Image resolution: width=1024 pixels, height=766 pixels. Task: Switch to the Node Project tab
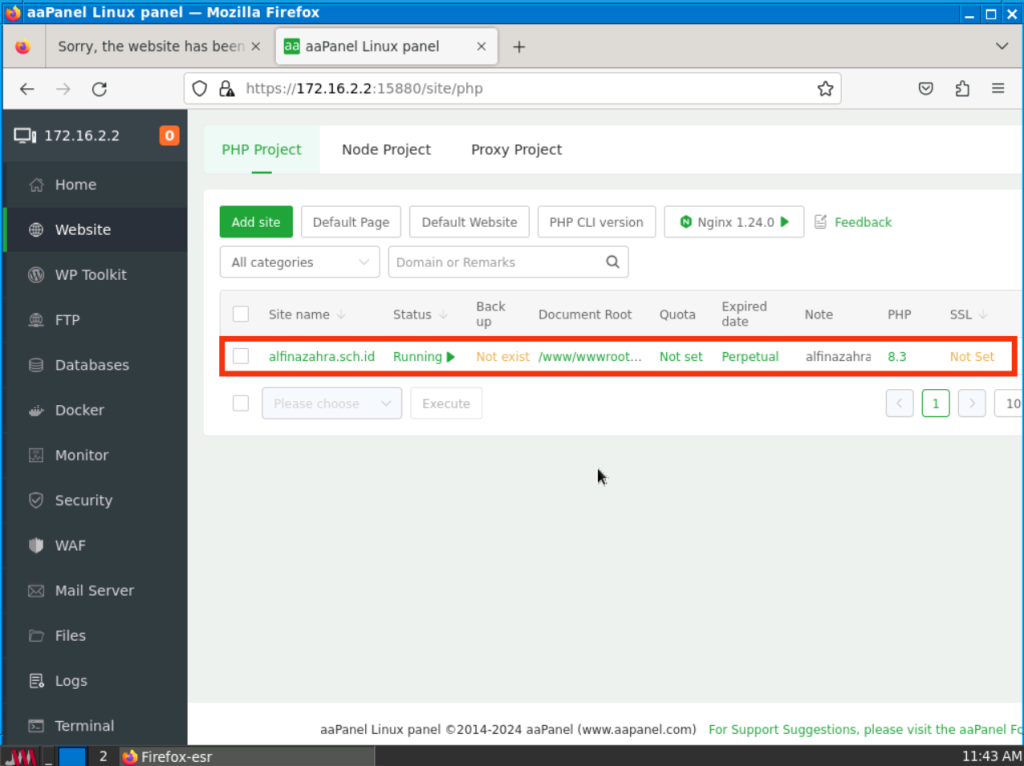(x=386, y=150)
